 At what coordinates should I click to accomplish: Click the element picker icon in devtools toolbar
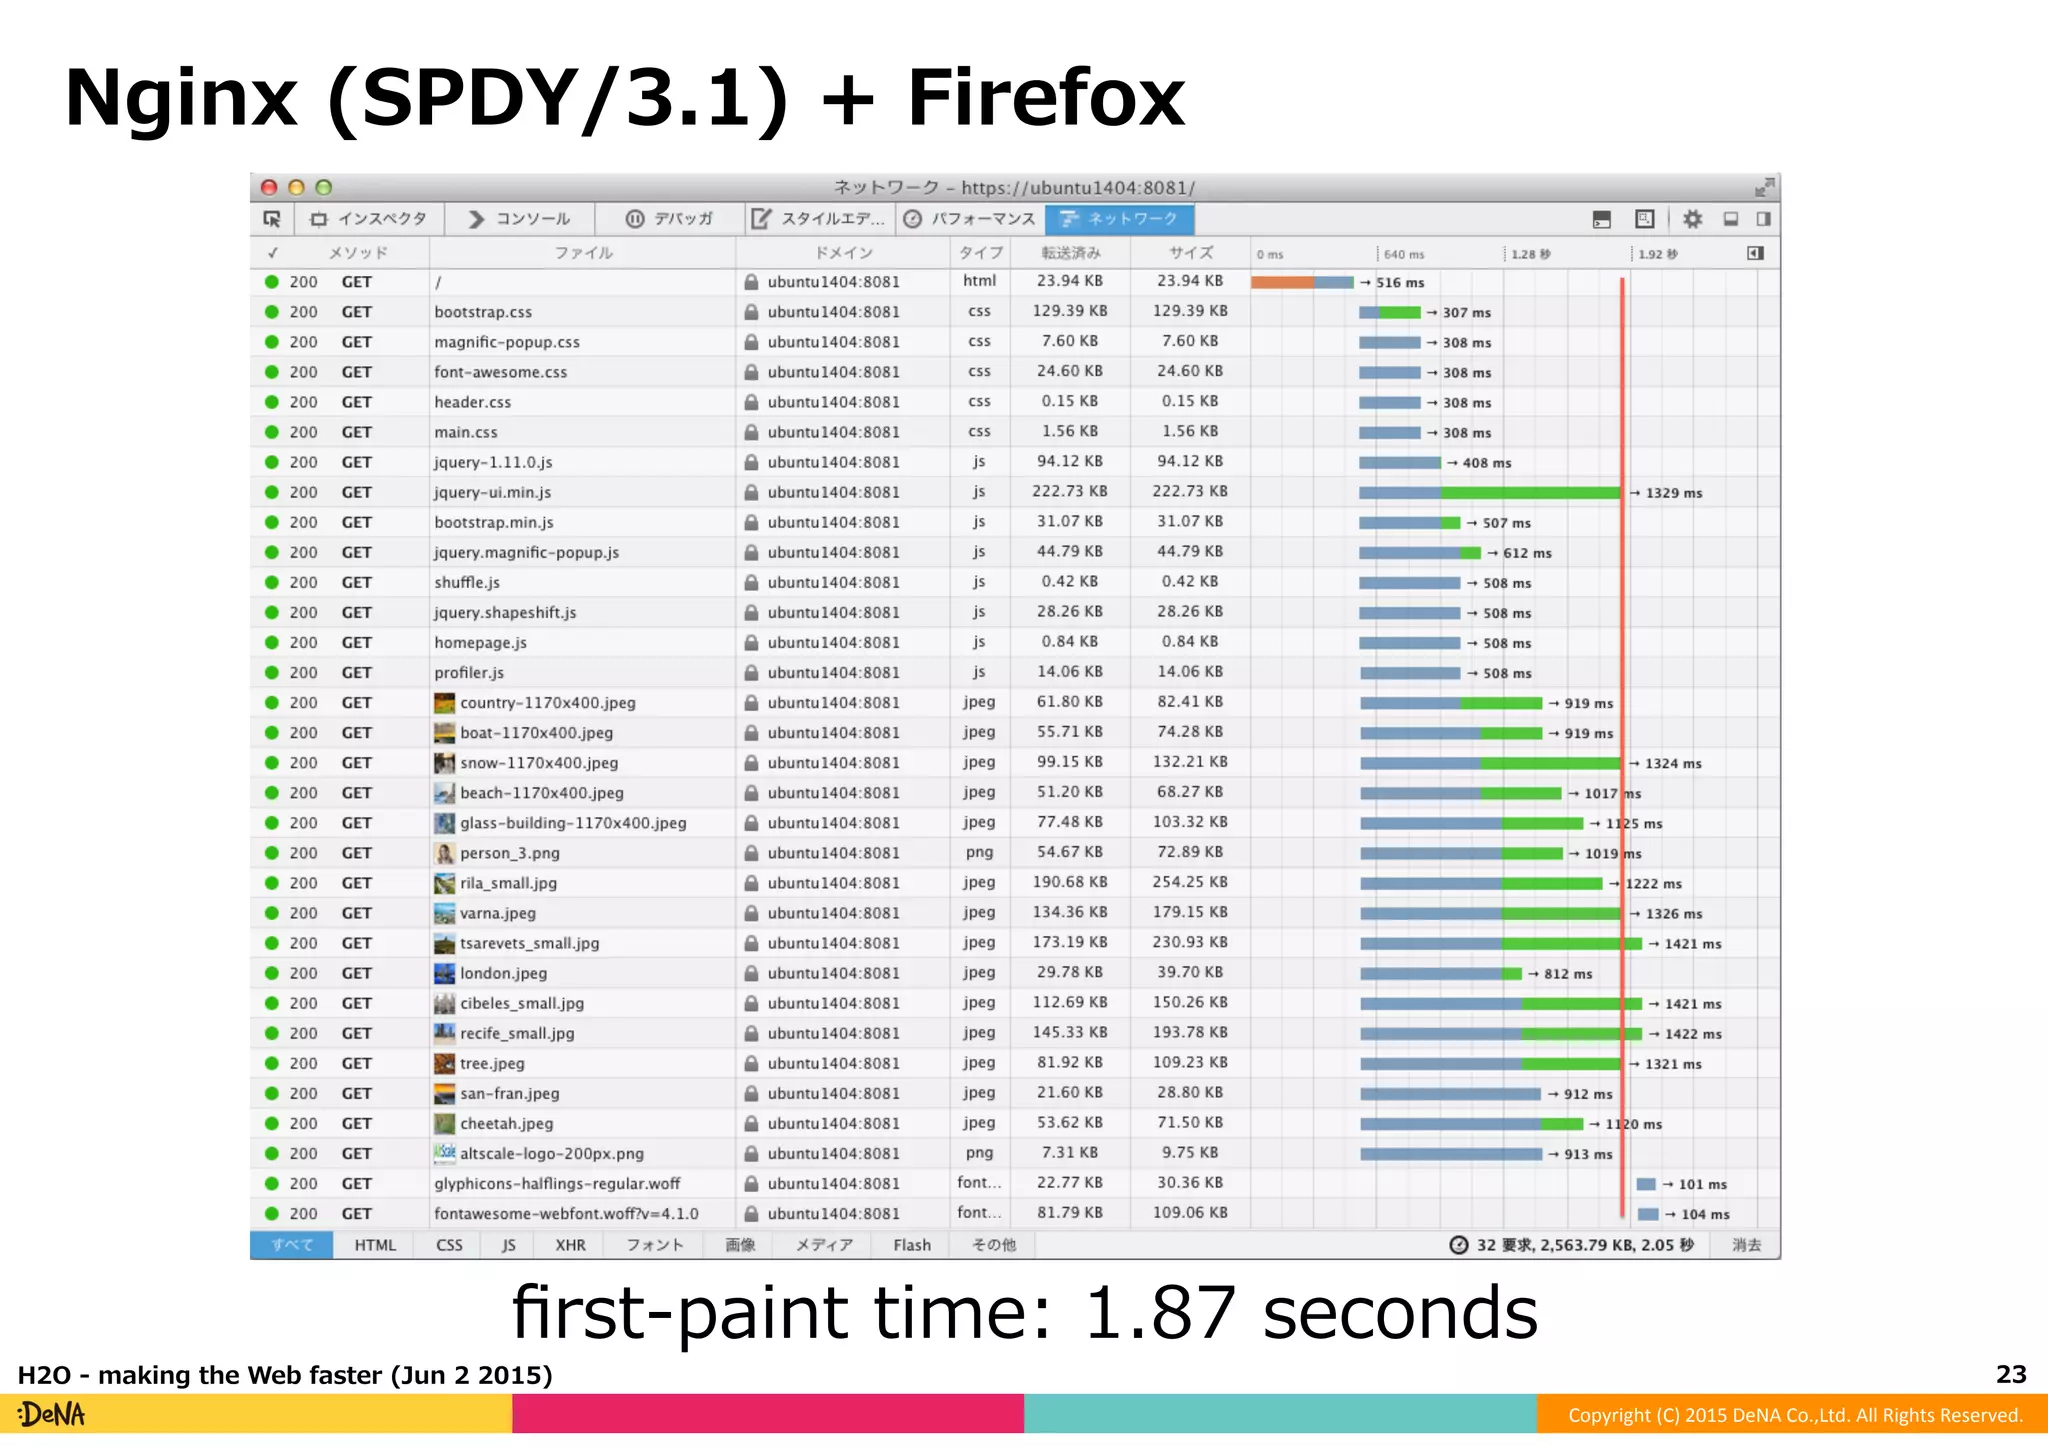tap(272, 219)
